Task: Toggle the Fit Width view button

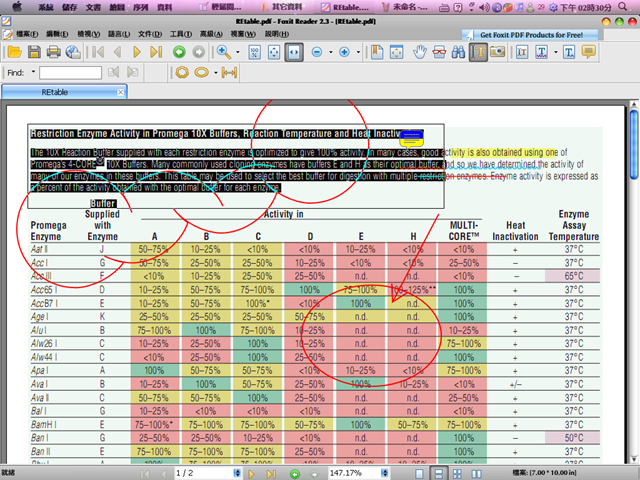Action: coord(294,52)
